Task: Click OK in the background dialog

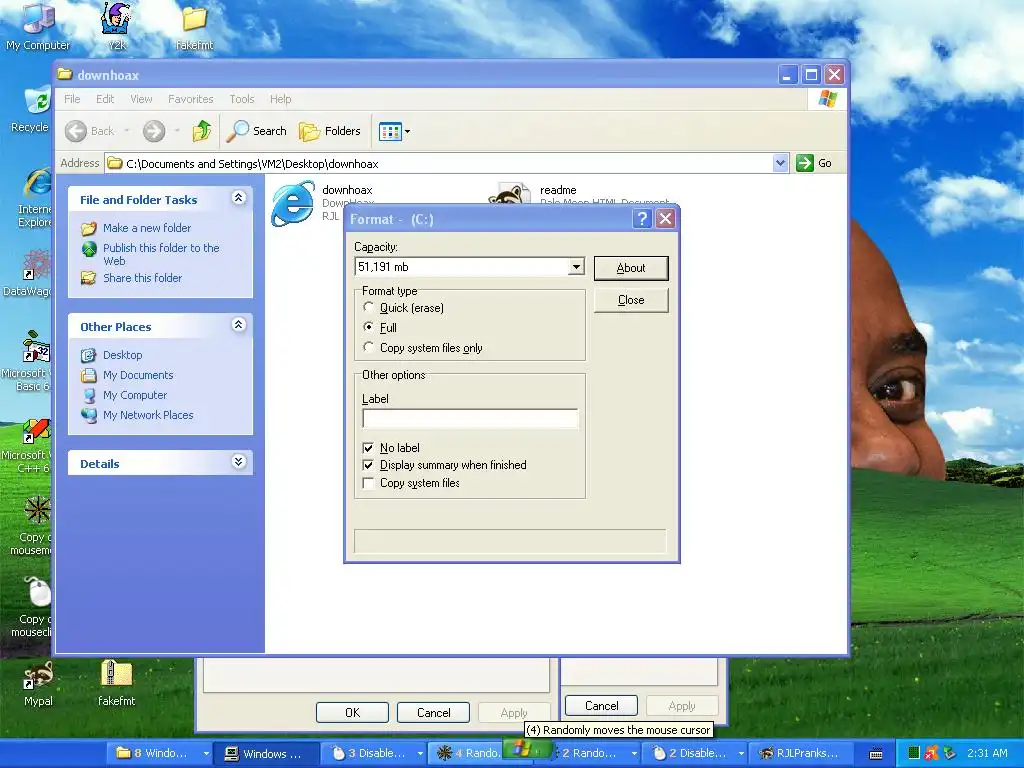Action: tap(353, 712)
